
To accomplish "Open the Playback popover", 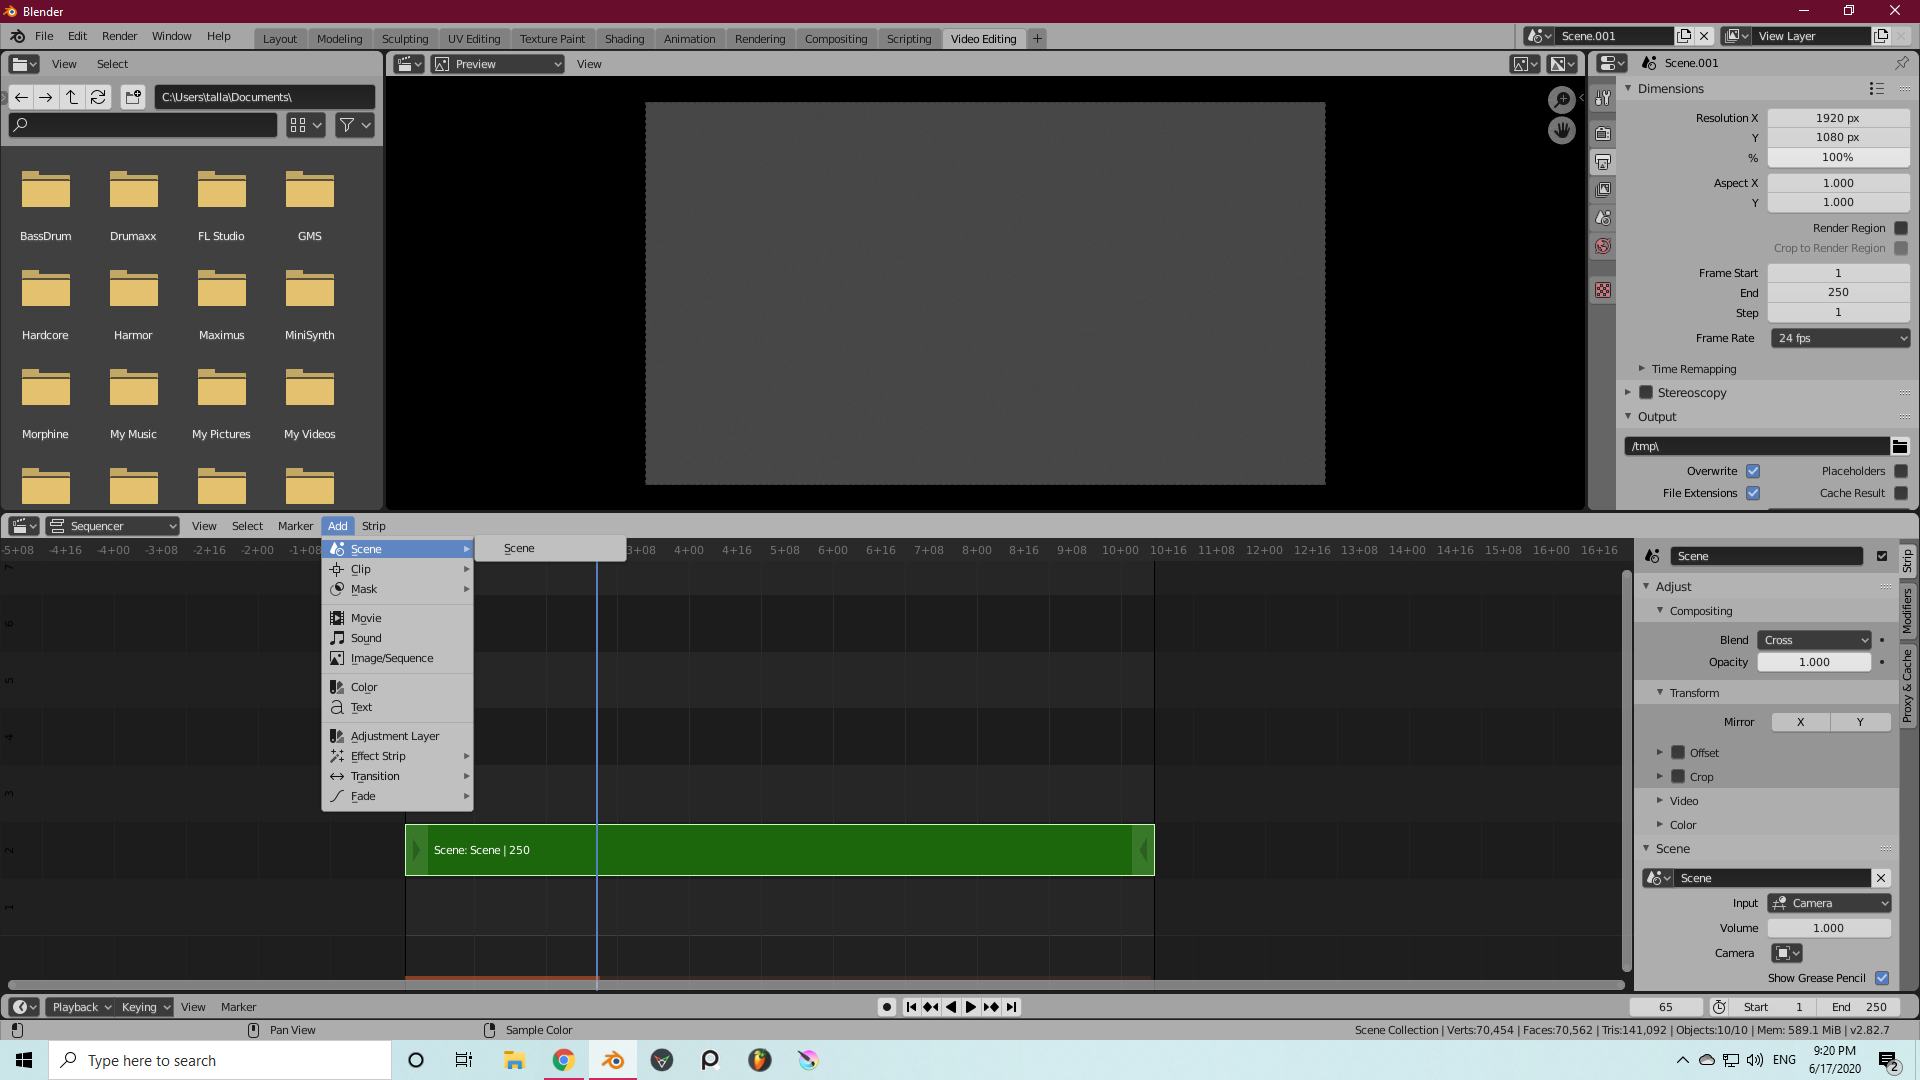I will 81,1007.
